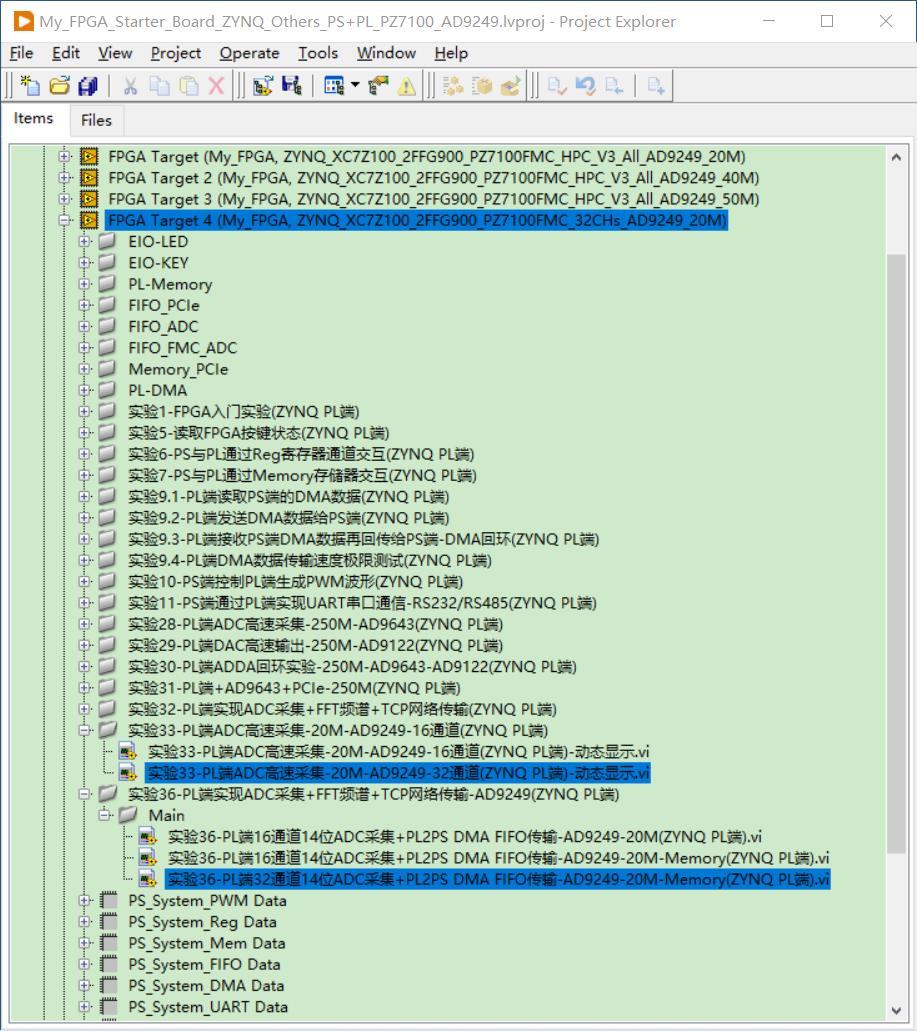Select the Memory_PCIe folder
This screenshot has height=1031, width=917.
(178, 370)
